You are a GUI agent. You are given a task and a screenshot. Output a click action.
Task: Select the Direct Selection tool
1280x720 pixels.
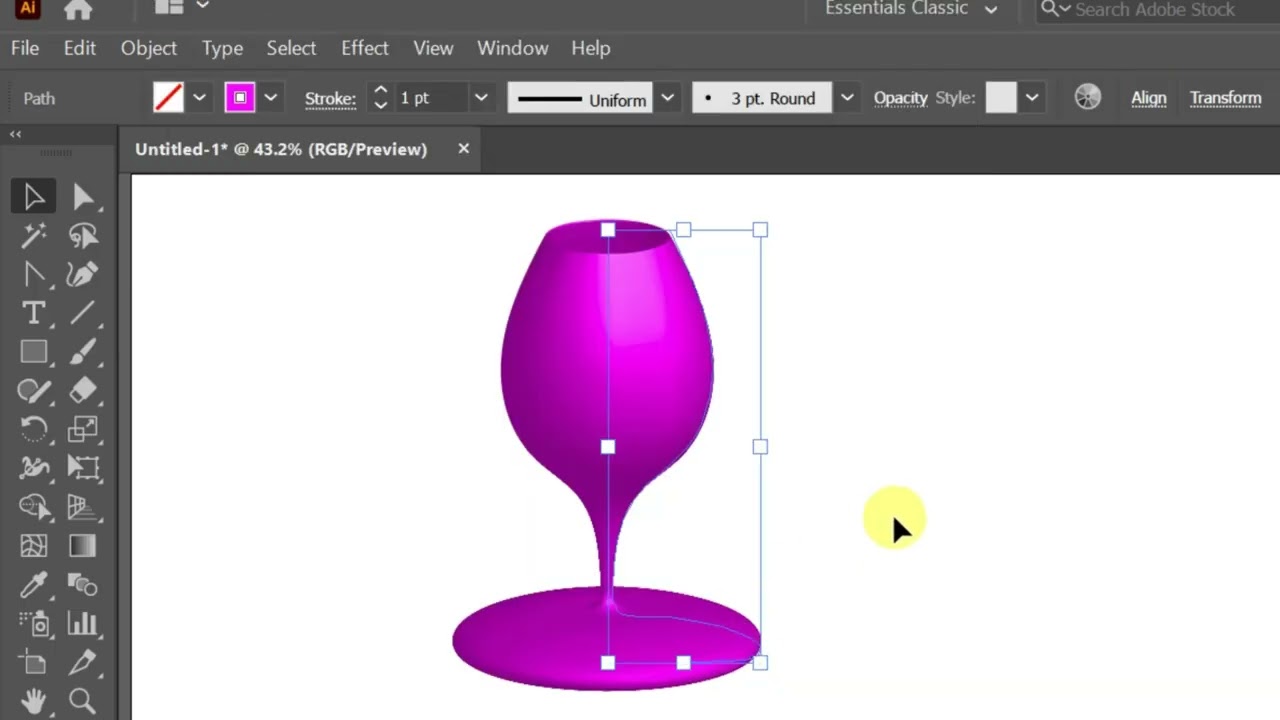click(x=83, y=197)
